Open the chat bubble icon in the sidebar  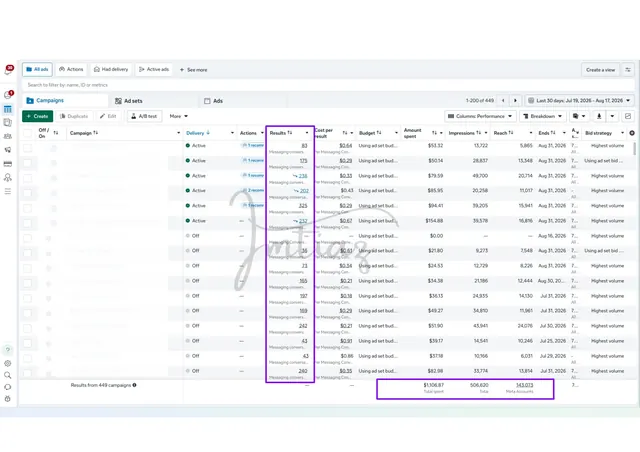[8, 387]
